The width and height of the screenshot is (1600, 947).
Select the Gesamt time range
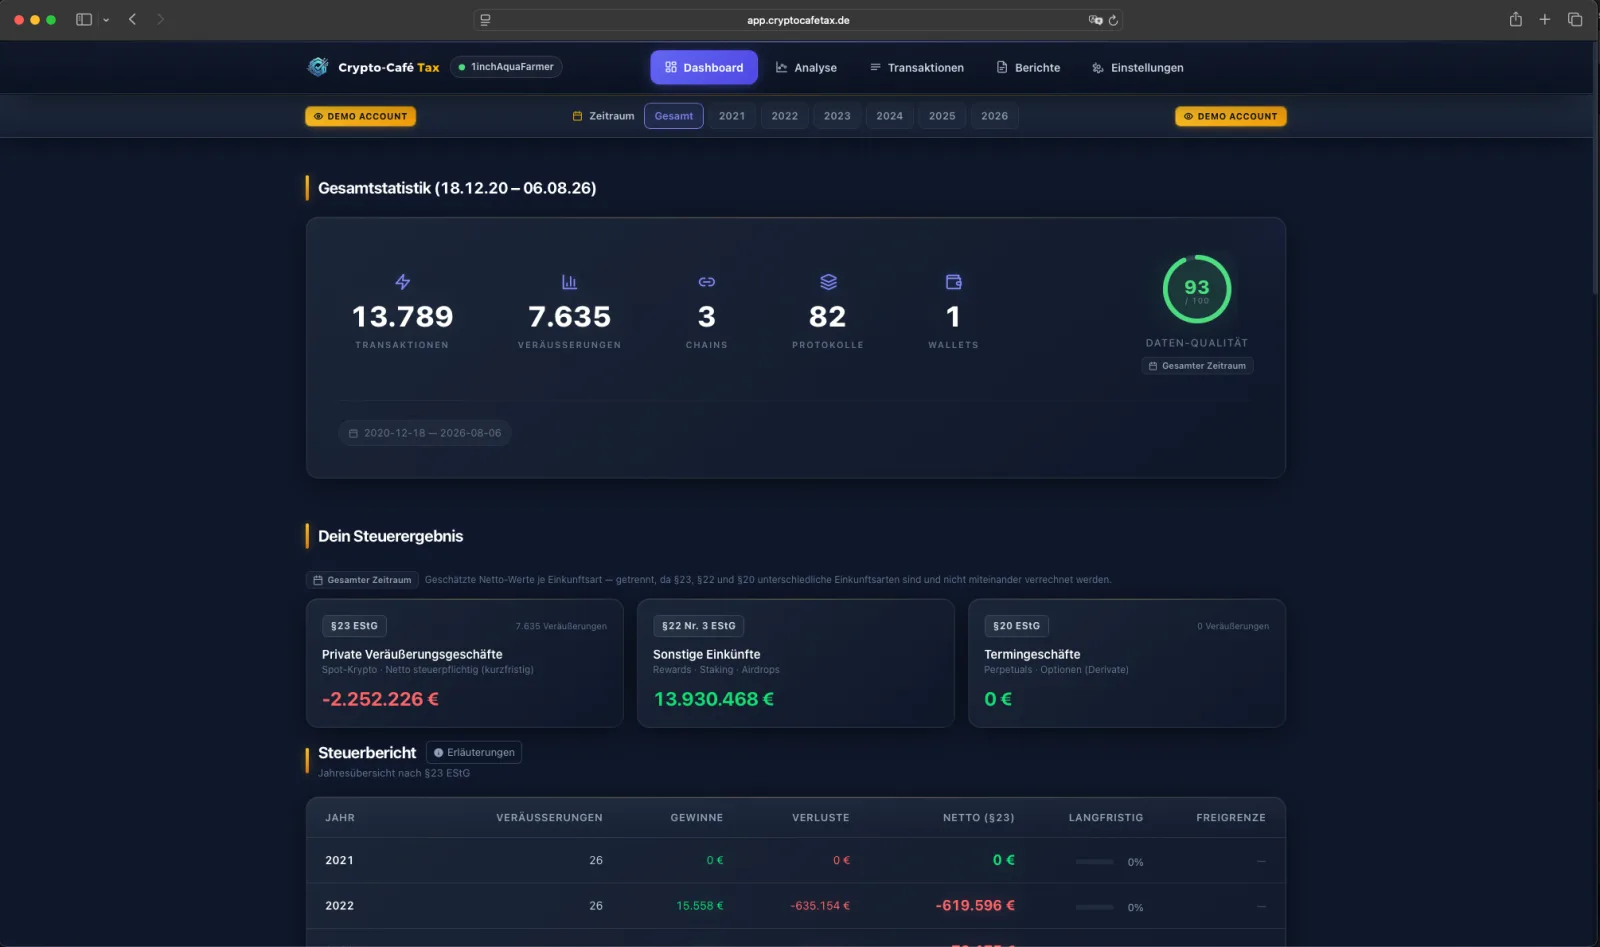674,116
